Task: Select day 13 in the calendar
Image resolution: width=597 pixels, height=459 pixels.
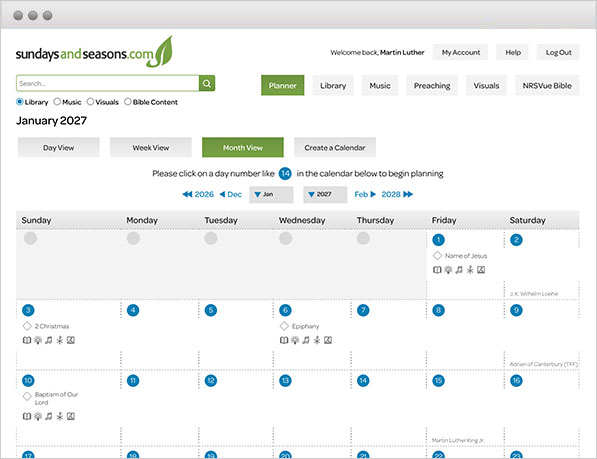Action: pos(285,381)
